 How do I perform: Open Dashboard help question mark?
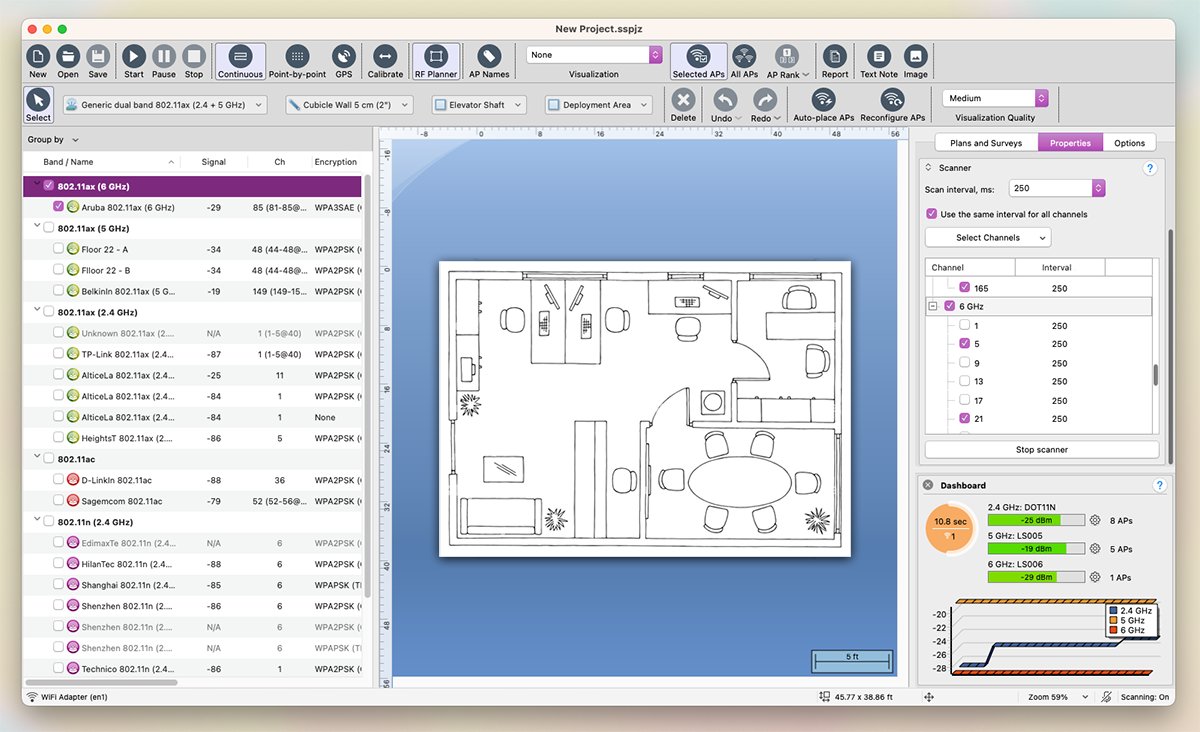(1159, 485)
